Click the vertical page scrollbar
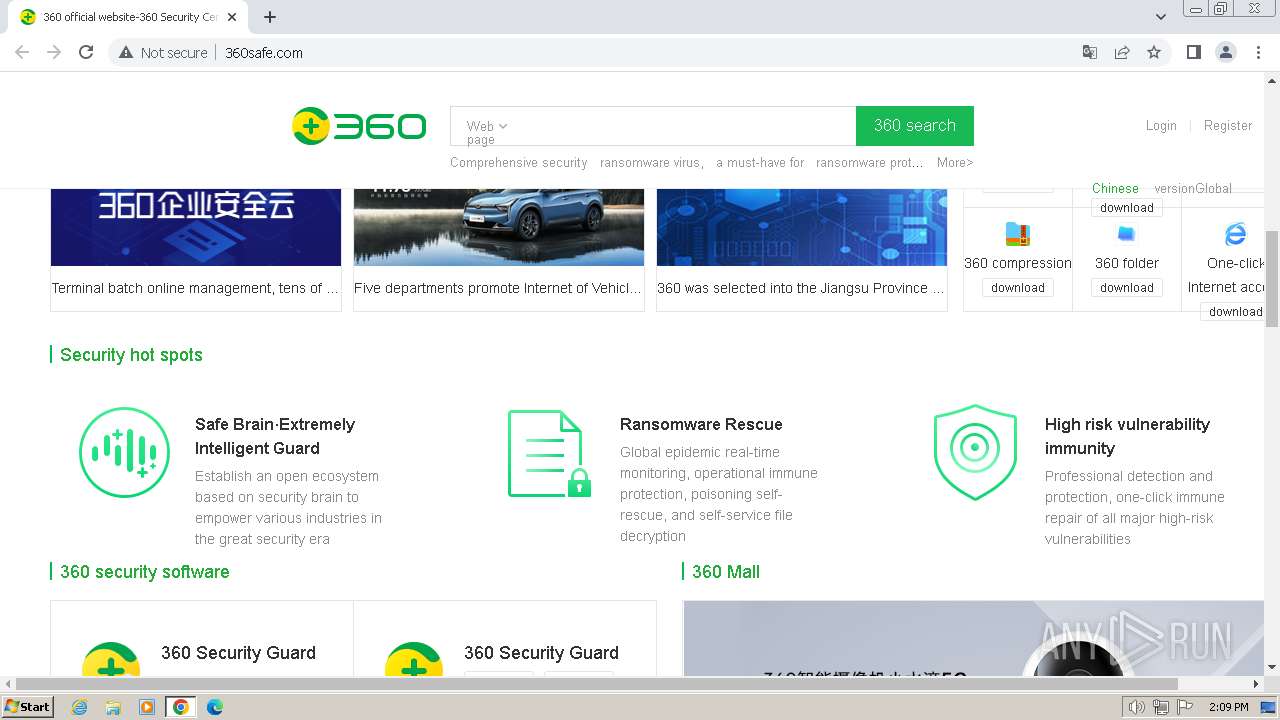This screenshot has width=1280, height=720. (x=1272, y=278)
